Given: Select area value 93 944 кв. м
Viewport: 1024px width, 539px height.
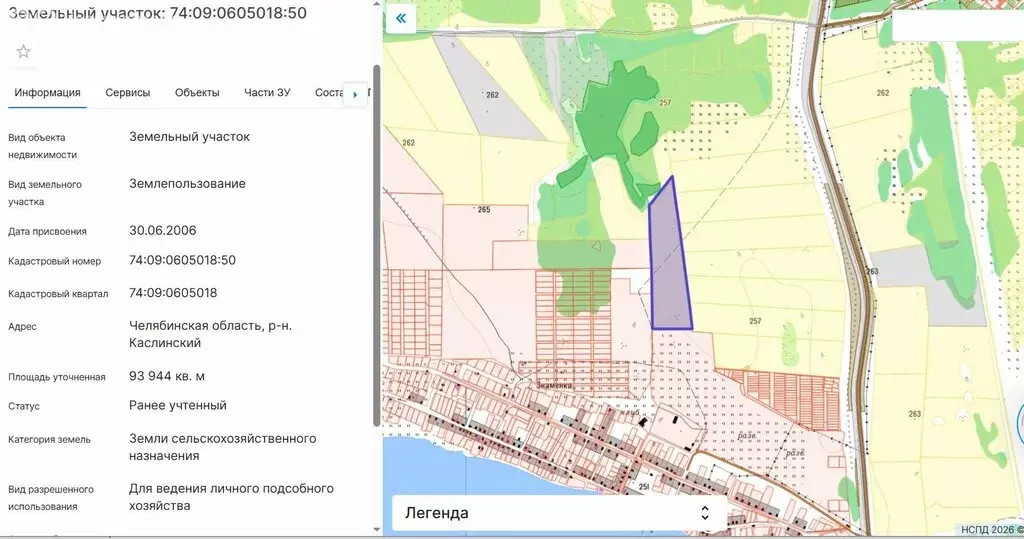Looking at the screenshot, I should click(x=167, y=376).
